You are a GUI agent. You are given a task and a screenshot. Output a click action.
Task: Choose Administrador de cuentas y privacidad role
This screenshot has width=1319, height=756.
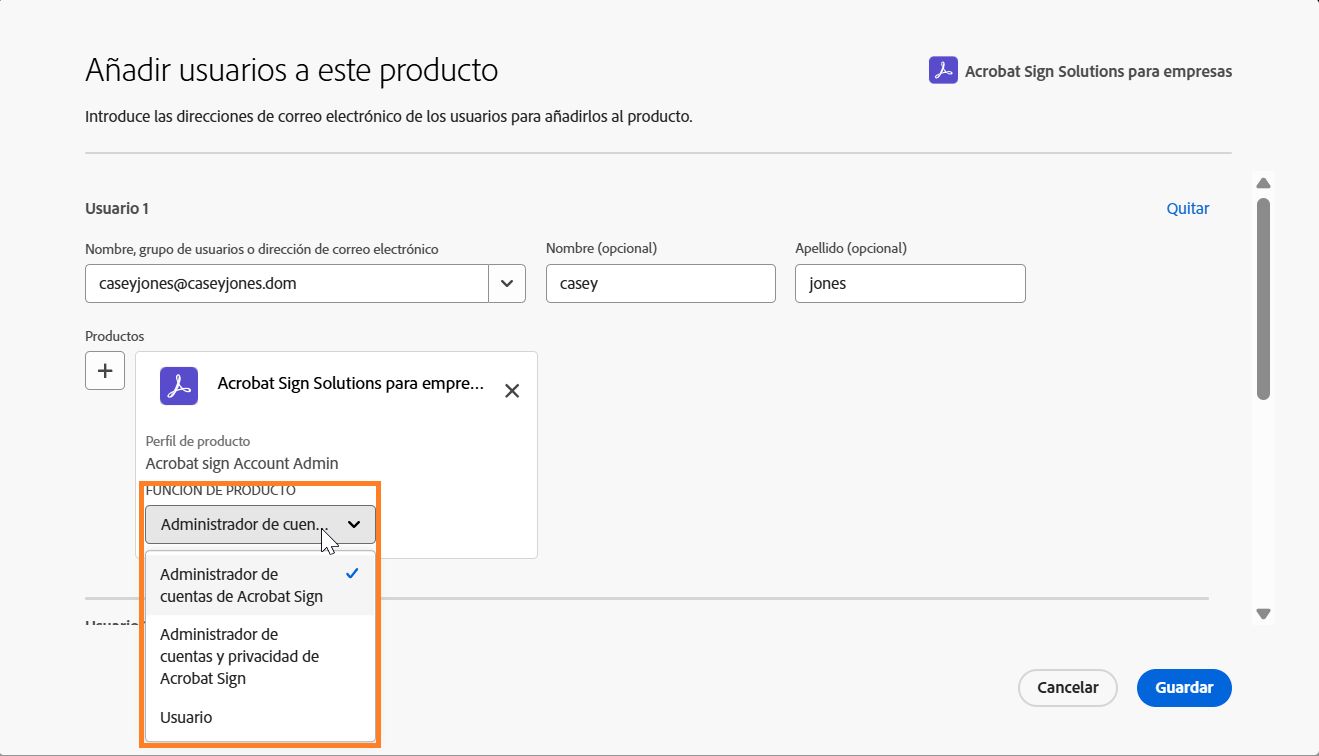(x=239, y=656)
